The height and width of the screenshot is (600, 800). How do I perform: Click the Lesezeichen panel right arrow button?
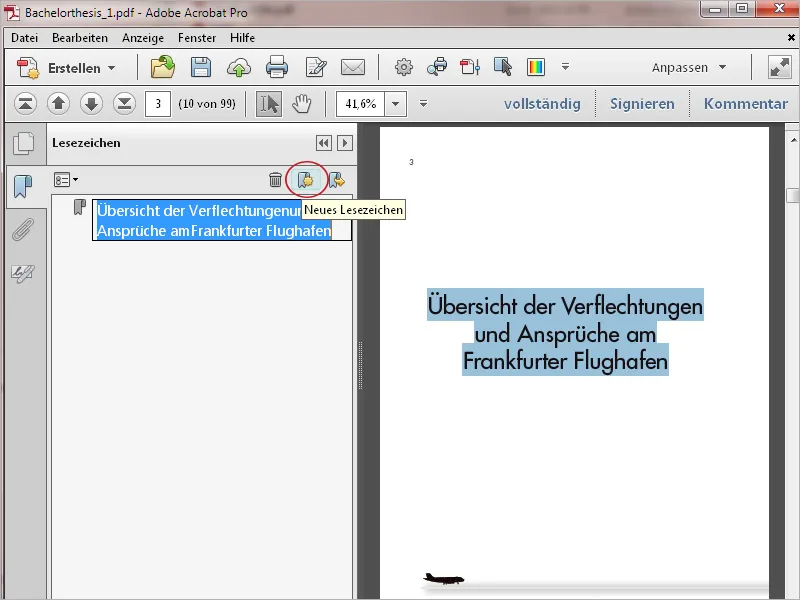coord(345,143)
